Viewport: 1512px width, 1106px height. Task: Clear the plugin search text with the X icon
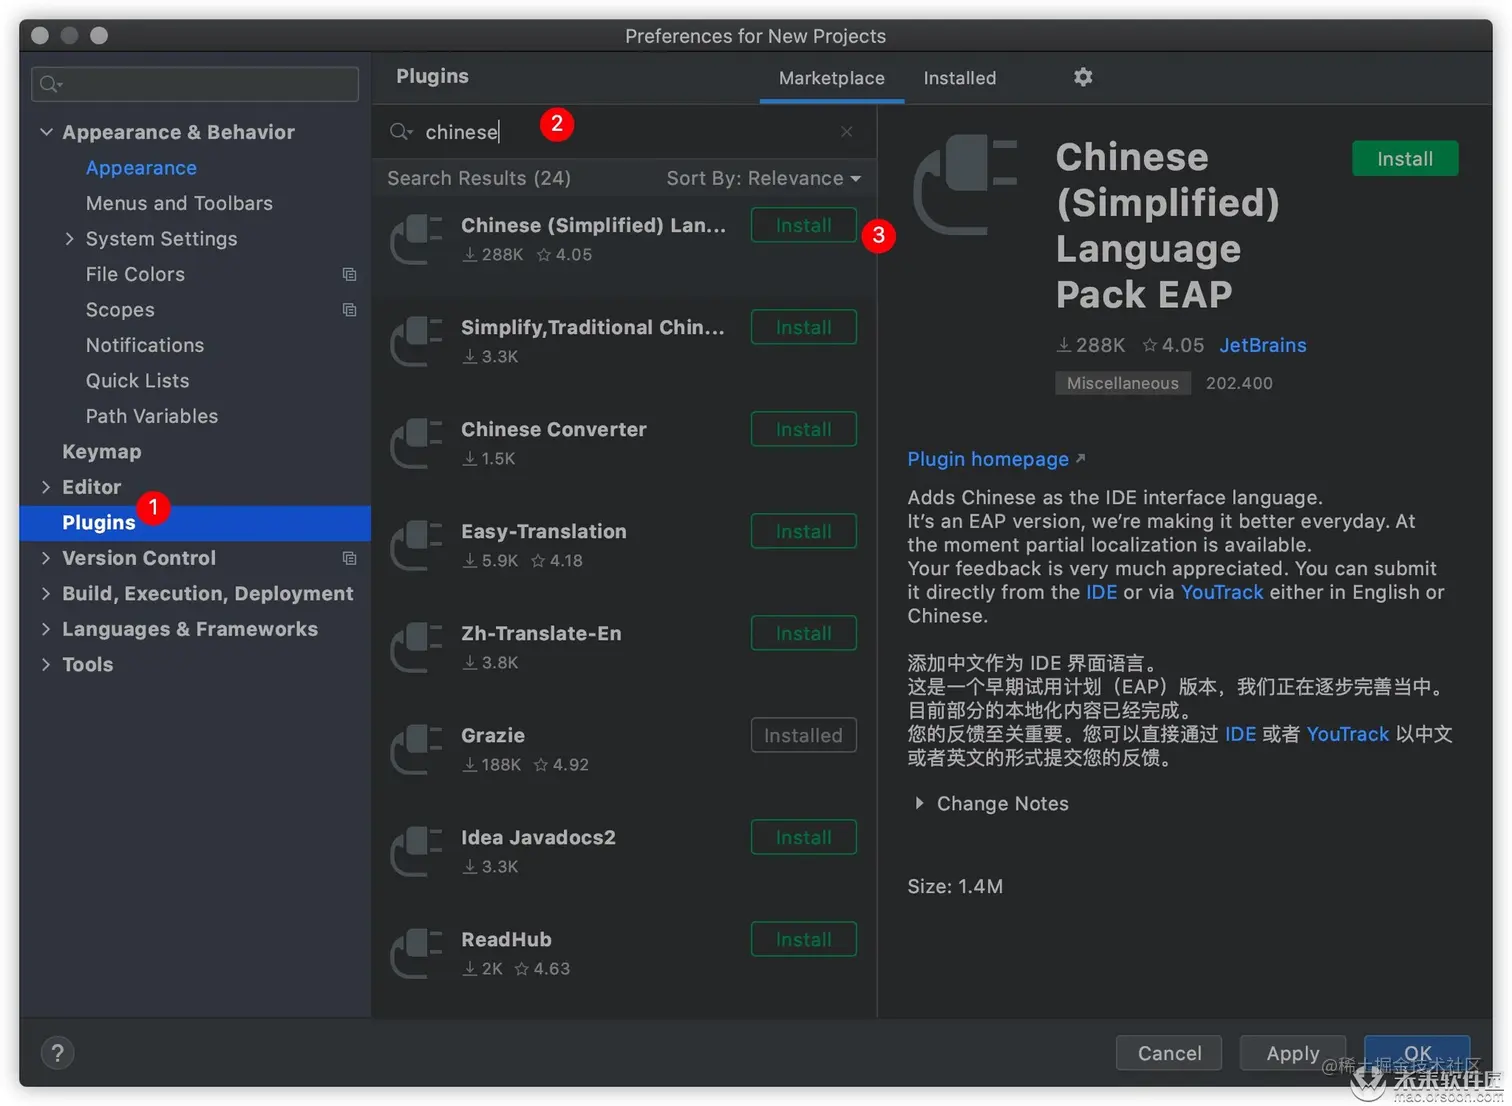point(847,132)
